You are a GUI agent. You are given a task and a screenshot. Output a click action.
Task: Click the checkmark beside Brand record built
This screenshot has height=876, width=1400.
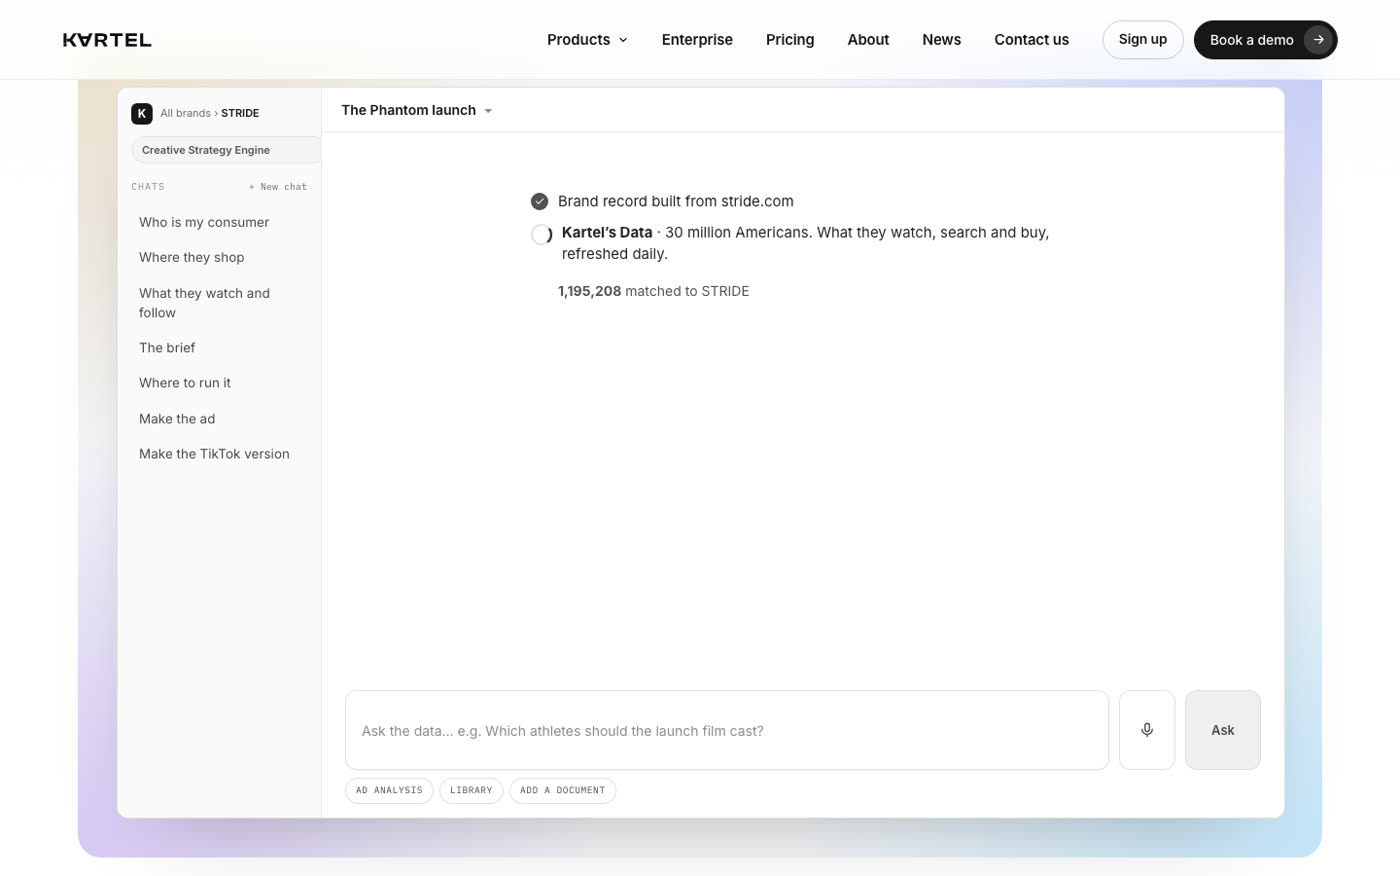(539, 201)
